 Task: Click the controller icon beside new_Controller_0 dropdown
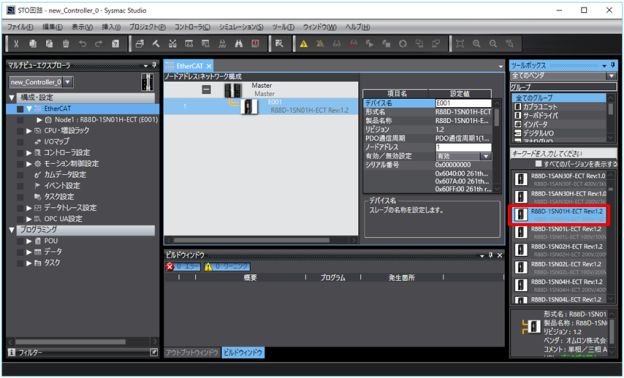pyautogui.click(x=147, y=82)
